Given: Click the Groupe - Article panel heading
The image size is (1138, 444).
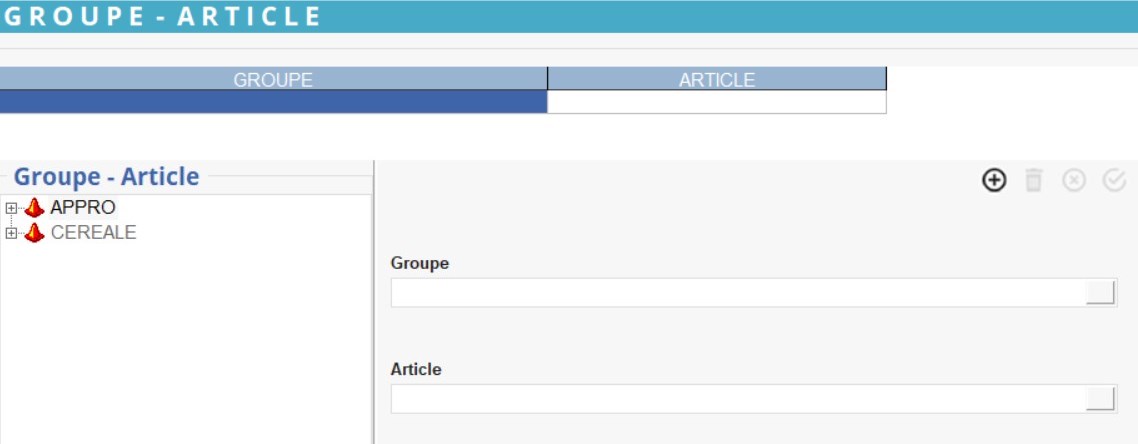Looking at the screenshot, I should 106,177.
